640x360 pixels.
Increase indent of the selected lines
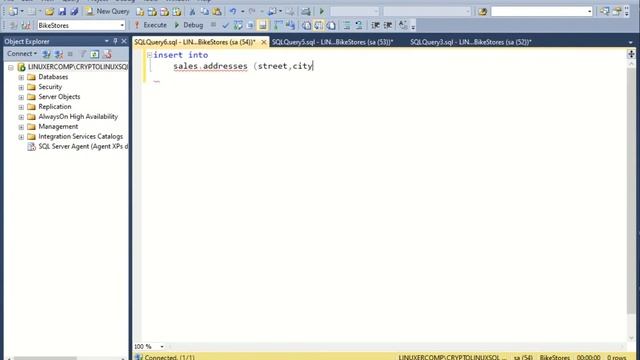[388, 25]
